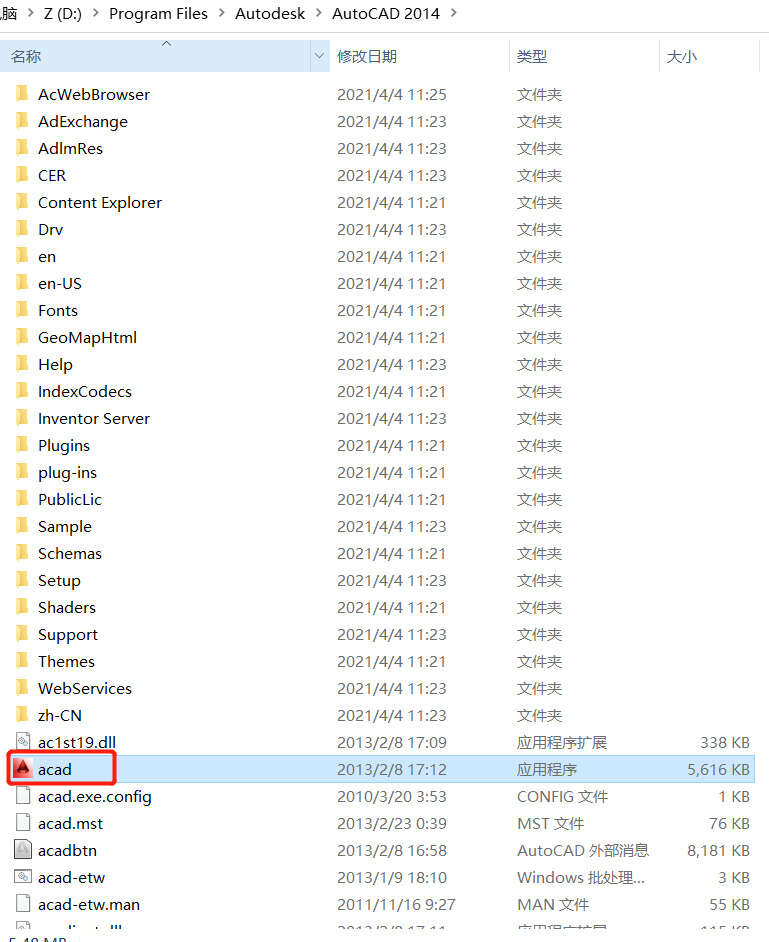Select the WebServices folder name
The height and width of the screenshot is (942, 769).
[85, 688]
